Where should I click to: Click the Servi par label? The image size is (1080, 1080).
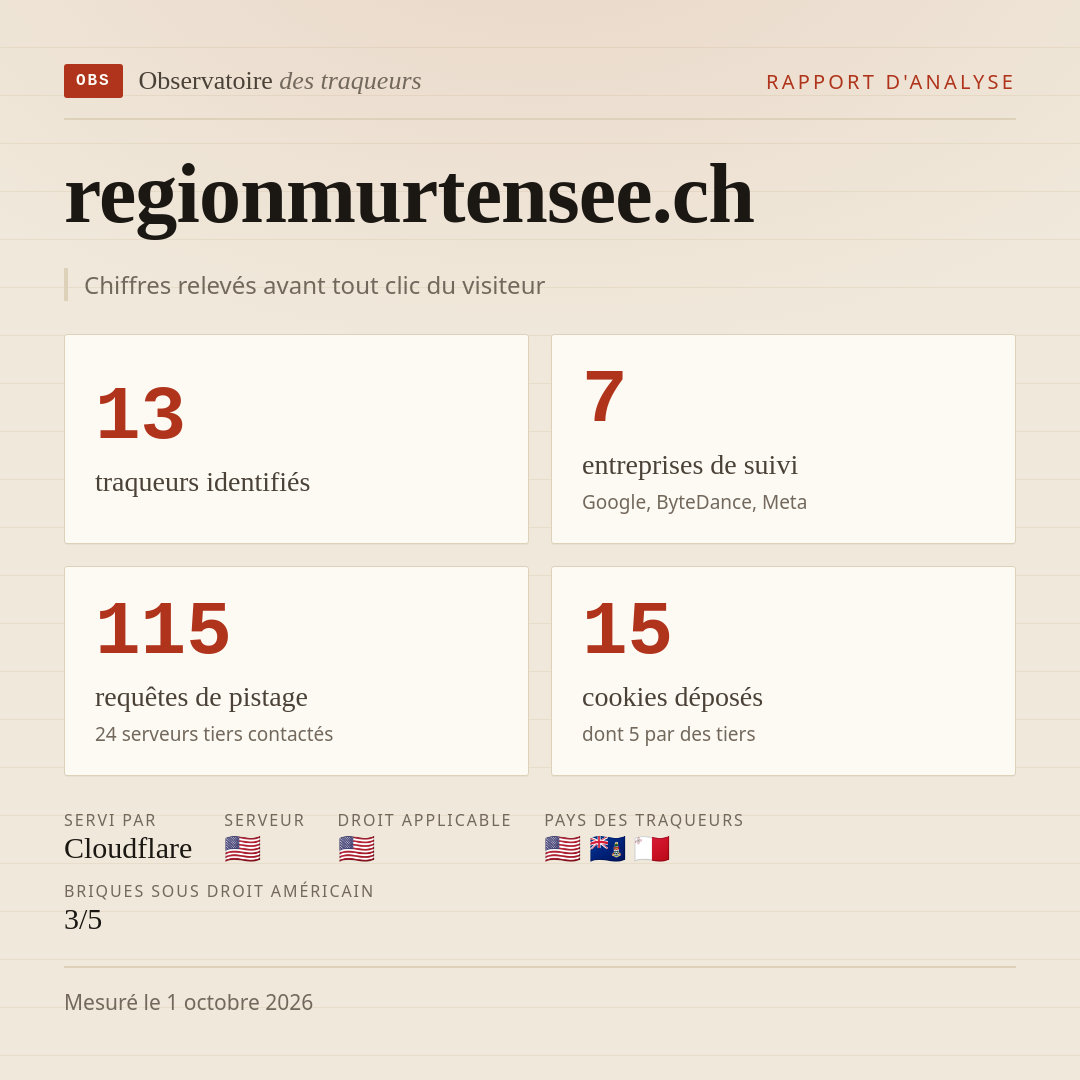point(110,820)
